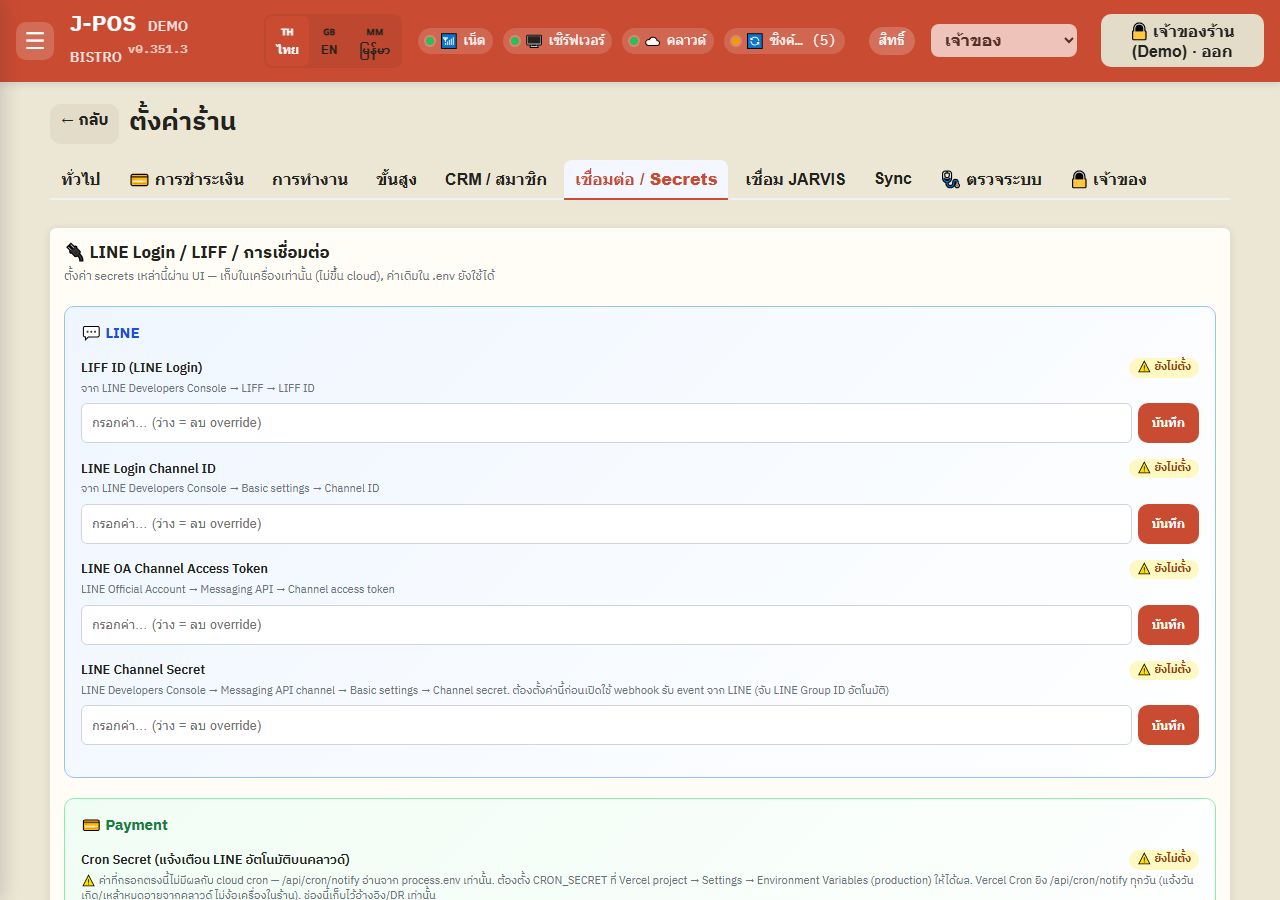Open the เชื่อม JARVIS tab
This screenshot has height=900, width=1280.
click(796, 180)
